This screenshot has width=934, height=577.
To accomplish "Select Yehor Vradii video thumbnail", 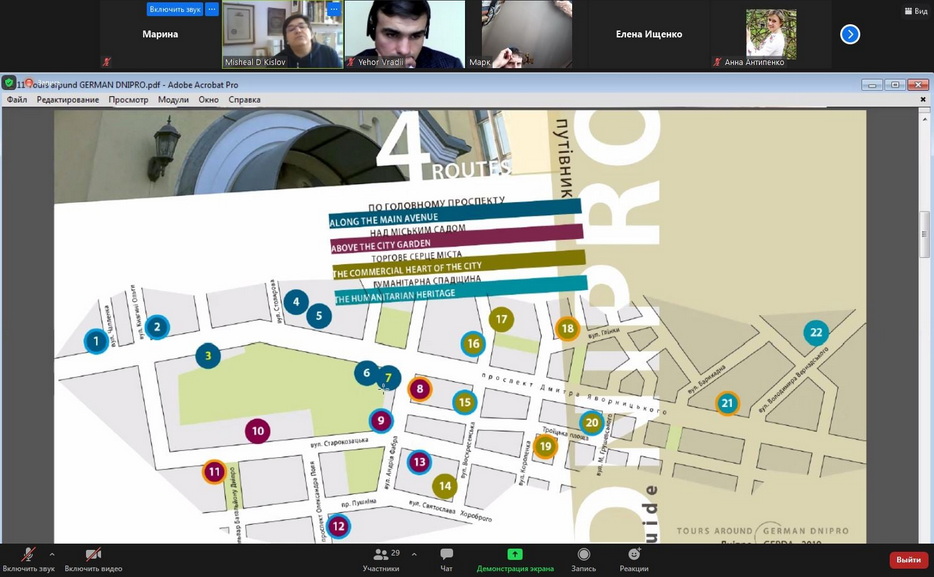I will coord(405,35).
